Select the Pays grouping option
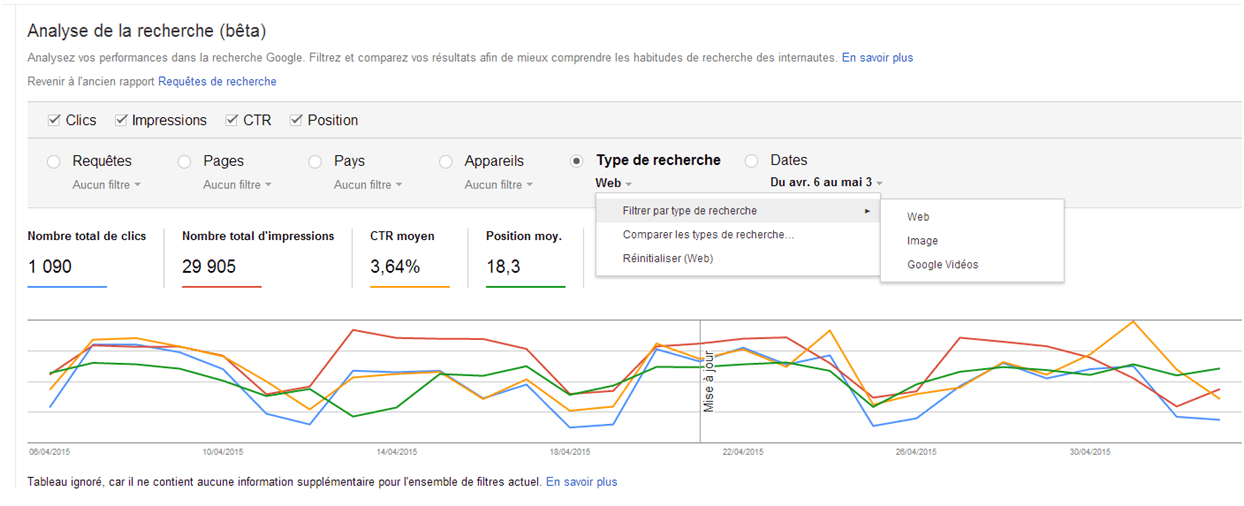 point(315,161)
